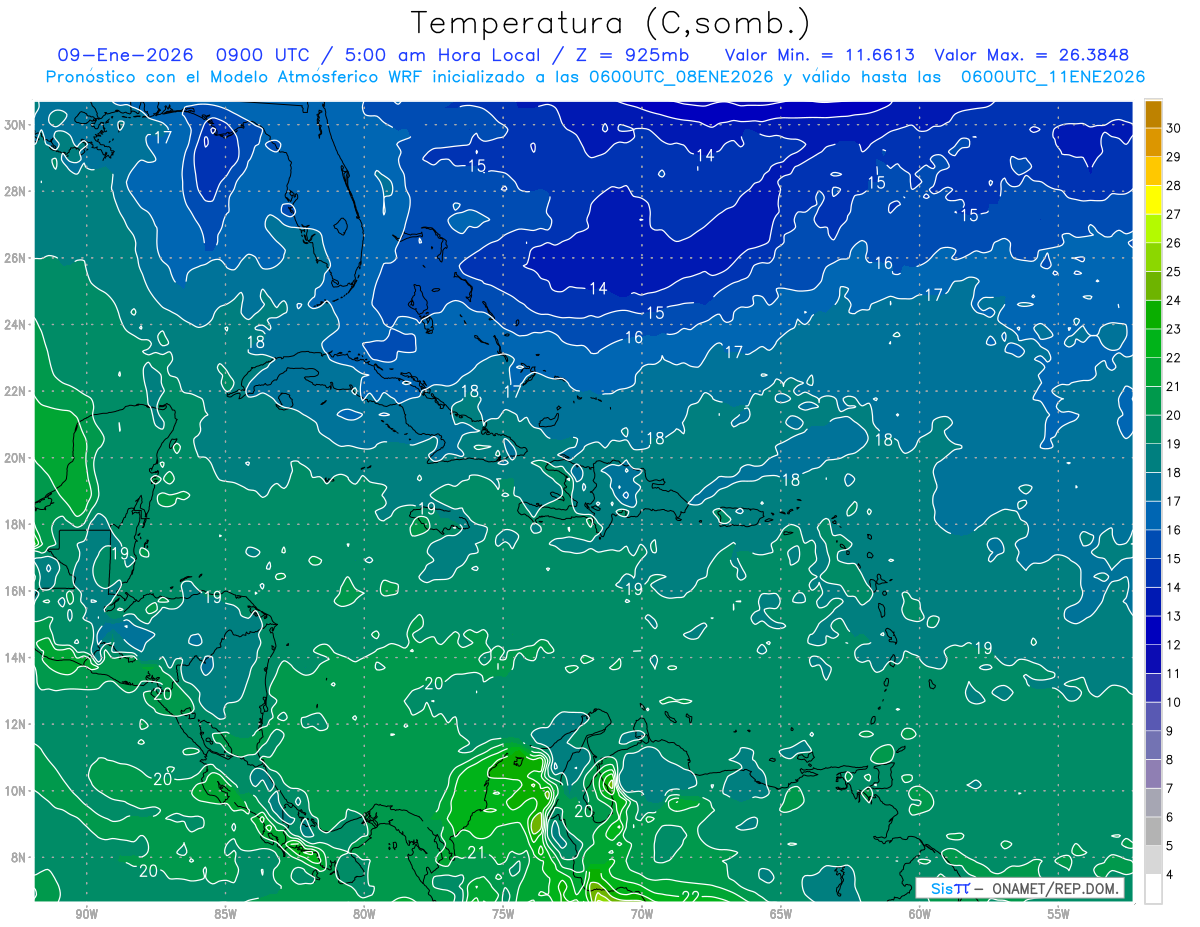Click the '75W' longitude axis label
Viewport: 1200px width, 927px height.
pos(503,914)
